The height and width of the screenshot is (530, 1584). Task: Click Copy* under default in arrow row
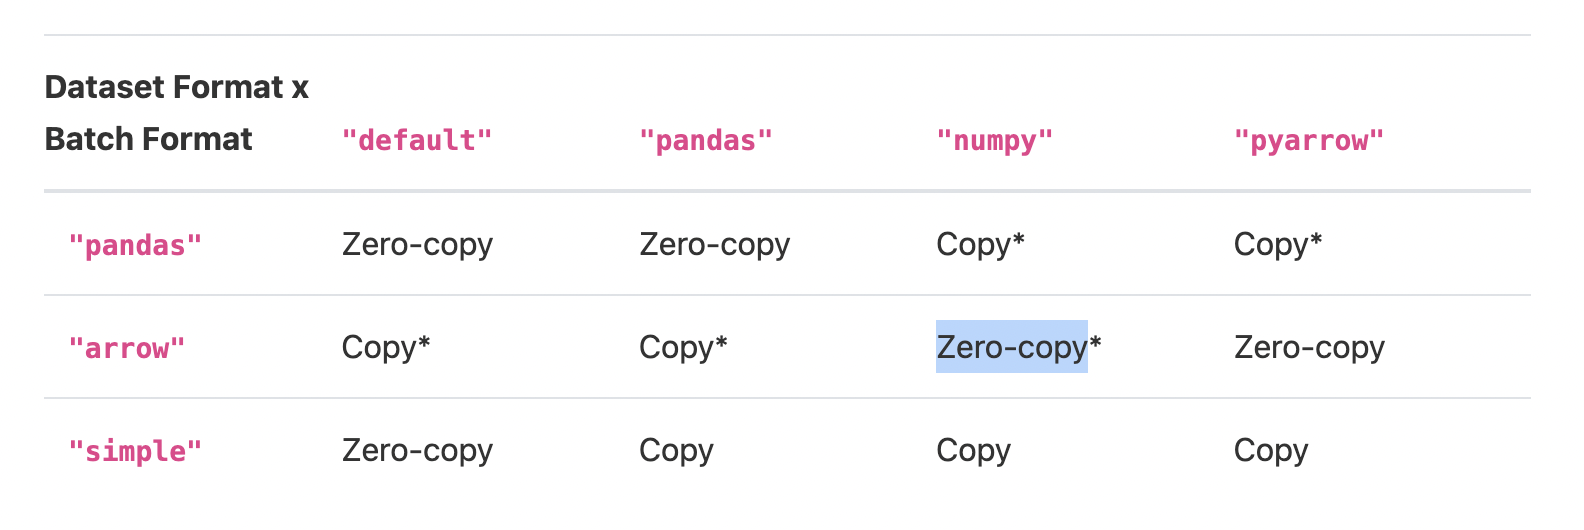386,348
